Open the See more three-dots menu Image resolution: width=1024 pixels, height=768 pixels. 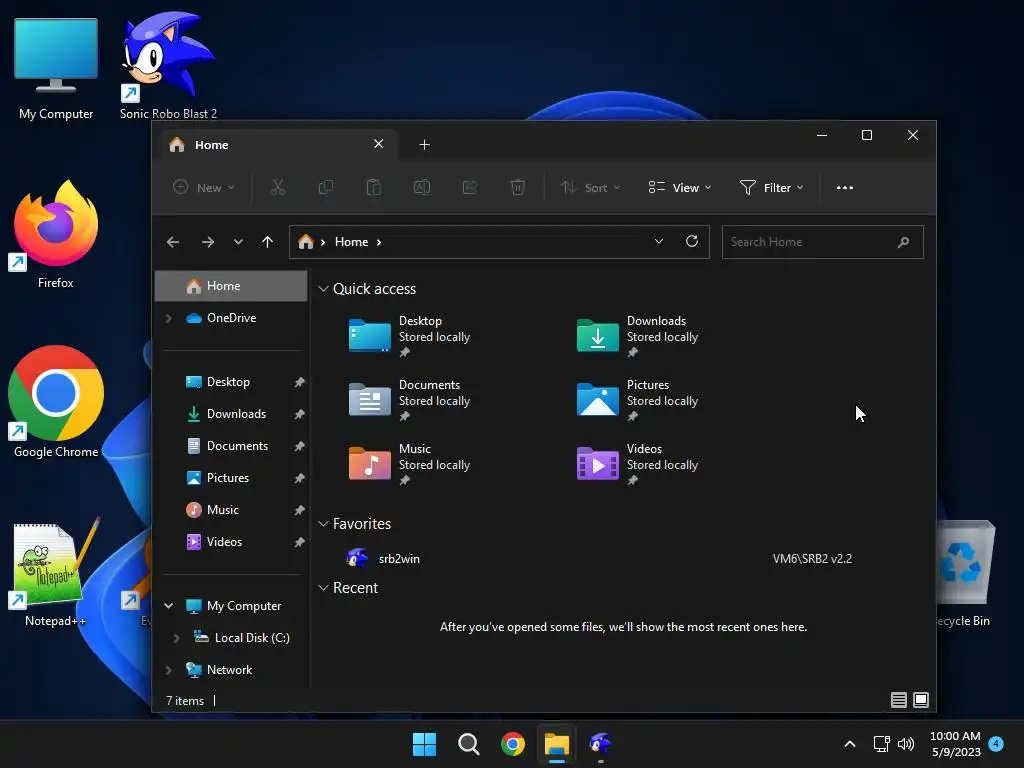(844, 187)
